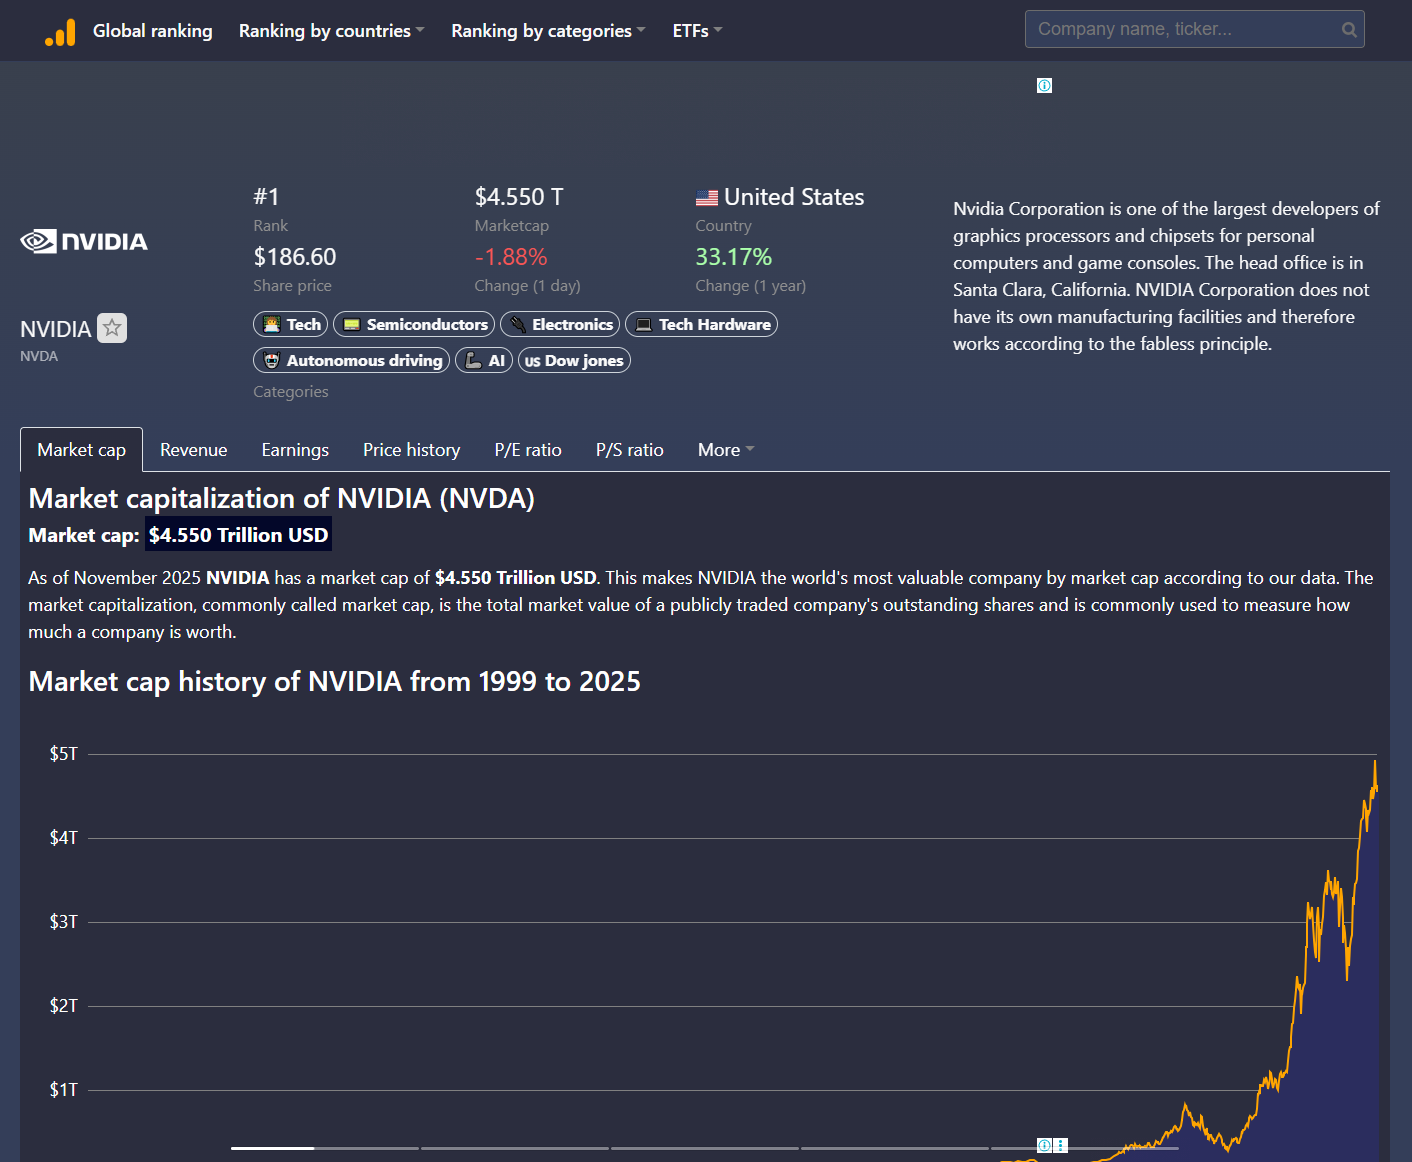1412x1162 pixels.
Task: Open the Autonomous driving category tag
Action: point(352,361)
